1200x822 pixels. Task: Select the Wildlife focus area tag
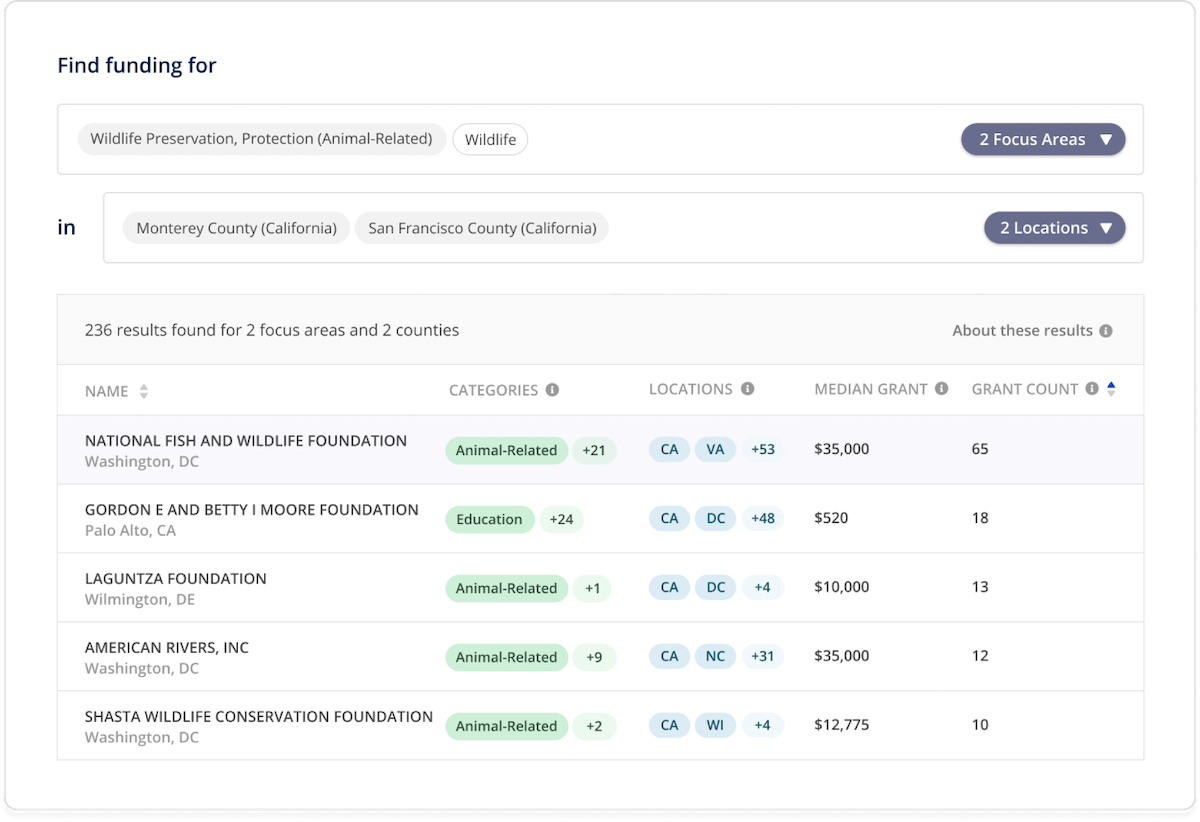coord(489,139)
